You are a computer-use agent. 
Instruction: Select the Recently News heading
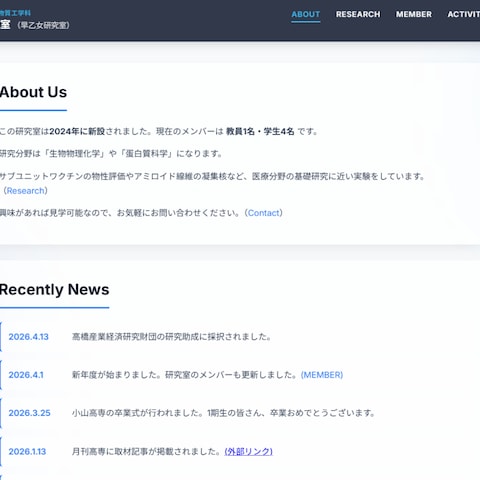pos(54,289)
